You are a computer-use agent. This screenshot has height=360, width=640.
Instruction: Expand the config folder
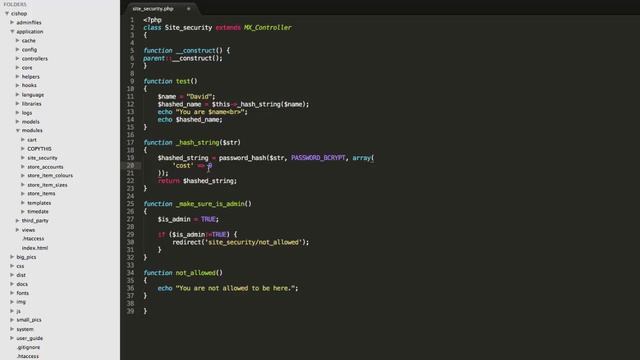tap(18, 49)
